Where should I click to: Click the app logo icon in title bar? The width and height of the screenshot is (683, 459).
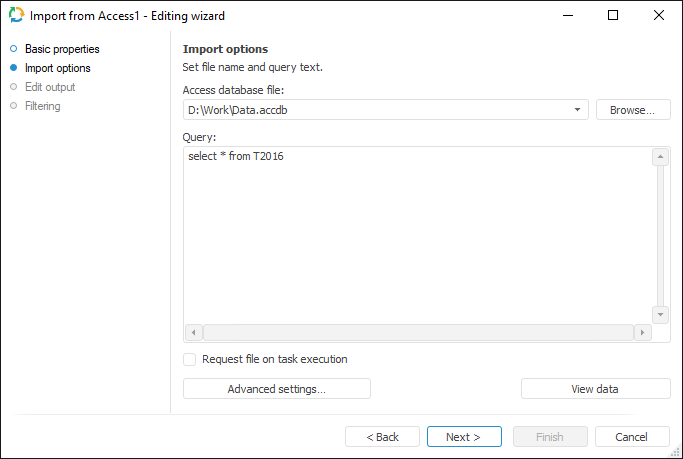tap(16, 16)
